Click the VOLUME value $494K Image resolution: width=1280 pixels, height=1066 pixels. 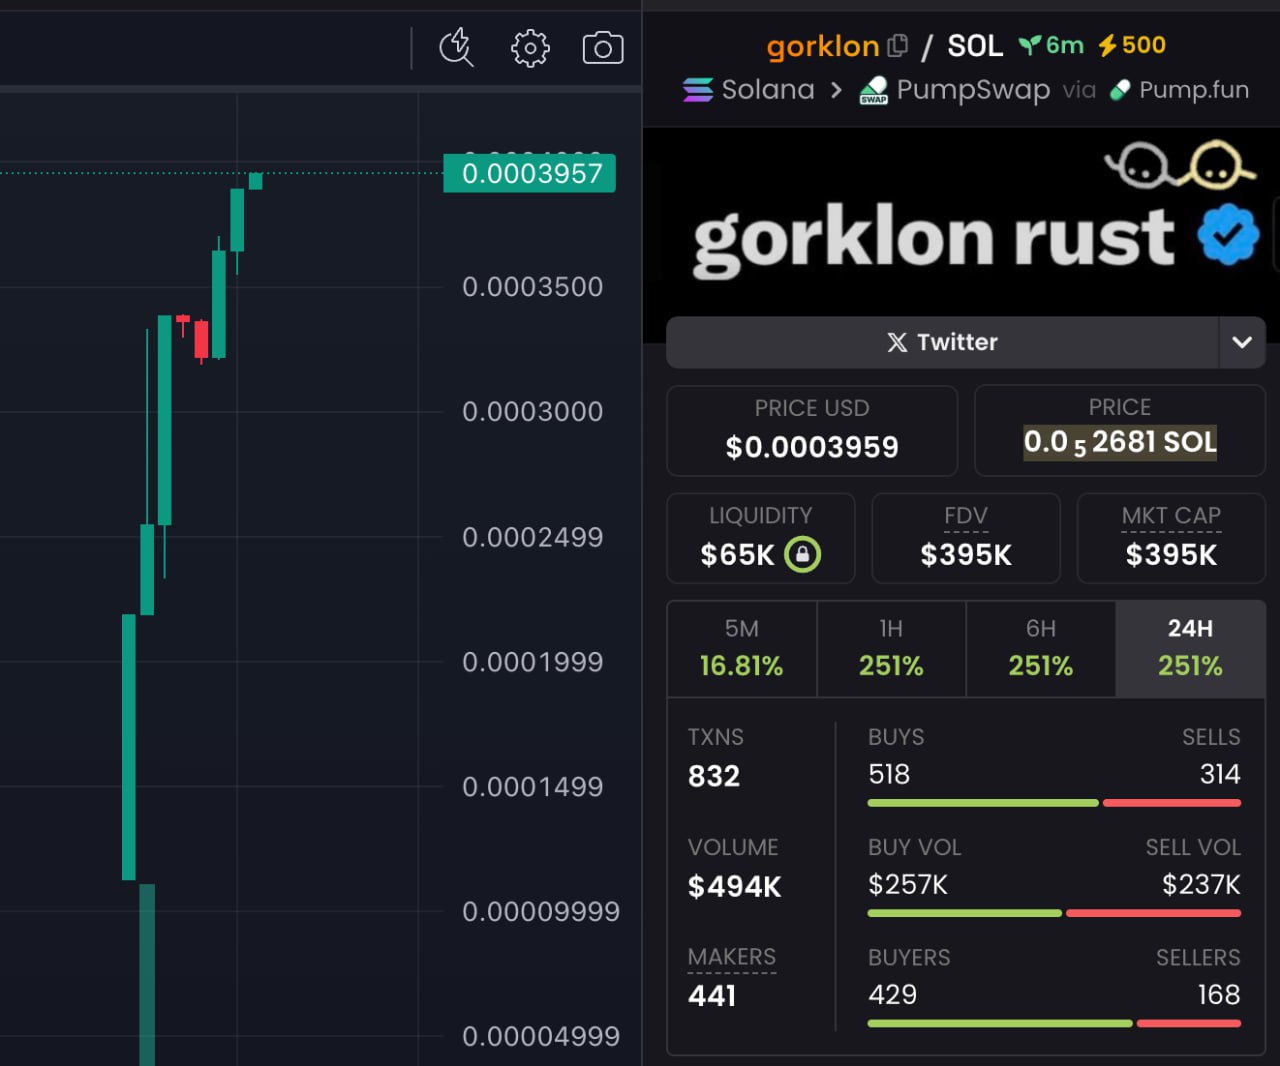pos(735,886)
